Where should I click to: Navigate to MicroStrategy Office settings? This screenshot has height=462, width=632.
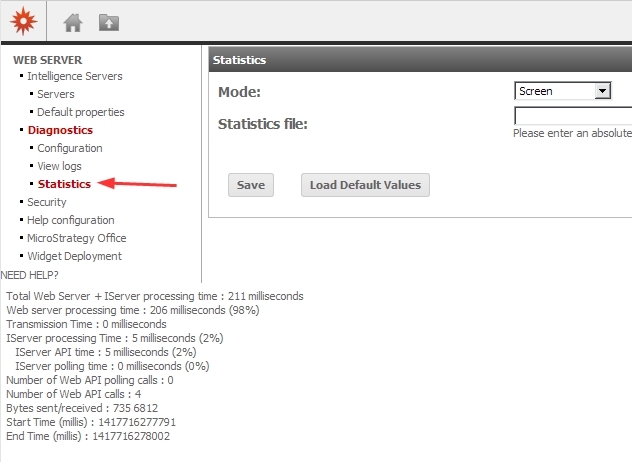tap(76, 238)
